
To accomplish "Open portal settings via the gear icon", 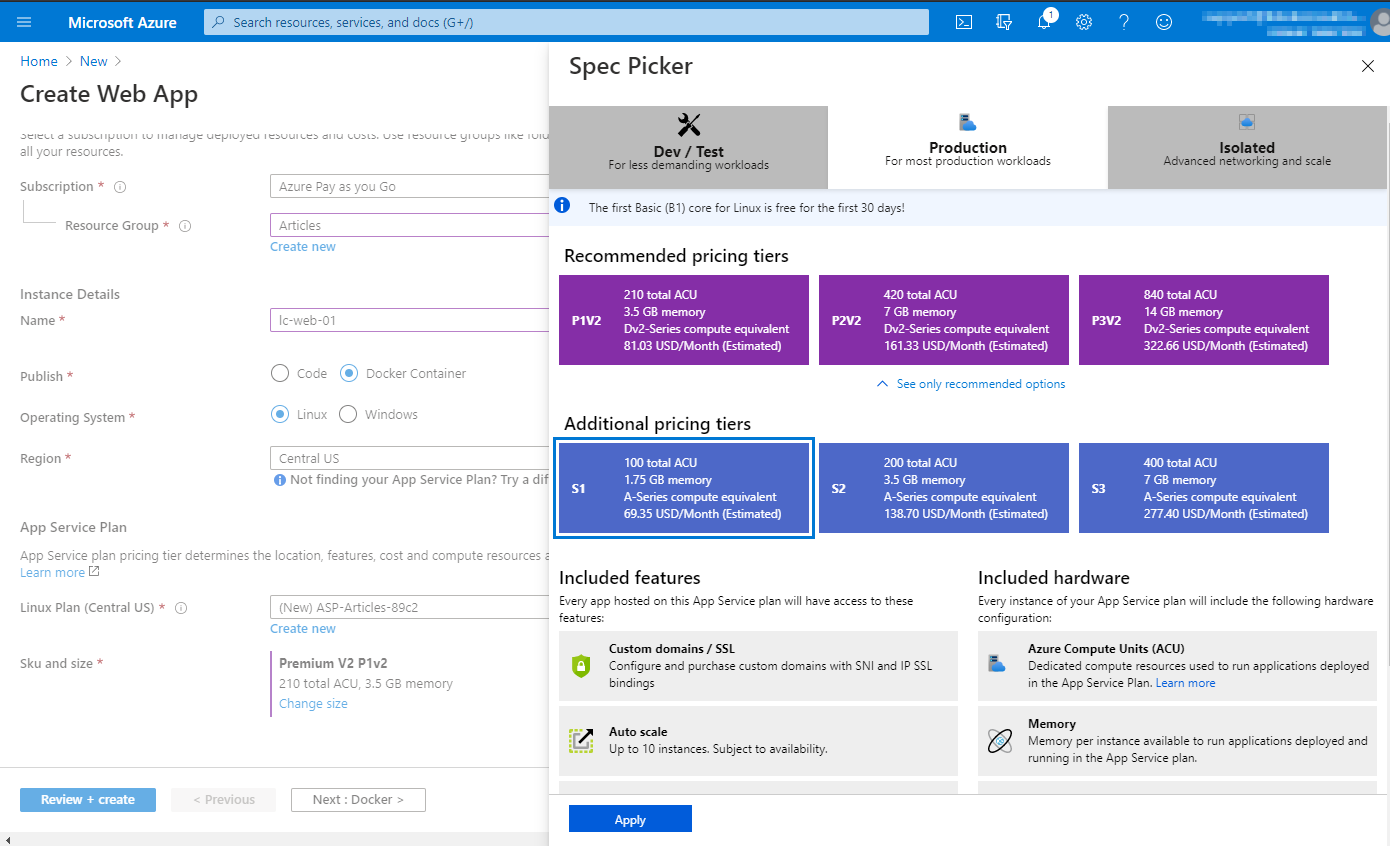I will [1083, 21].
